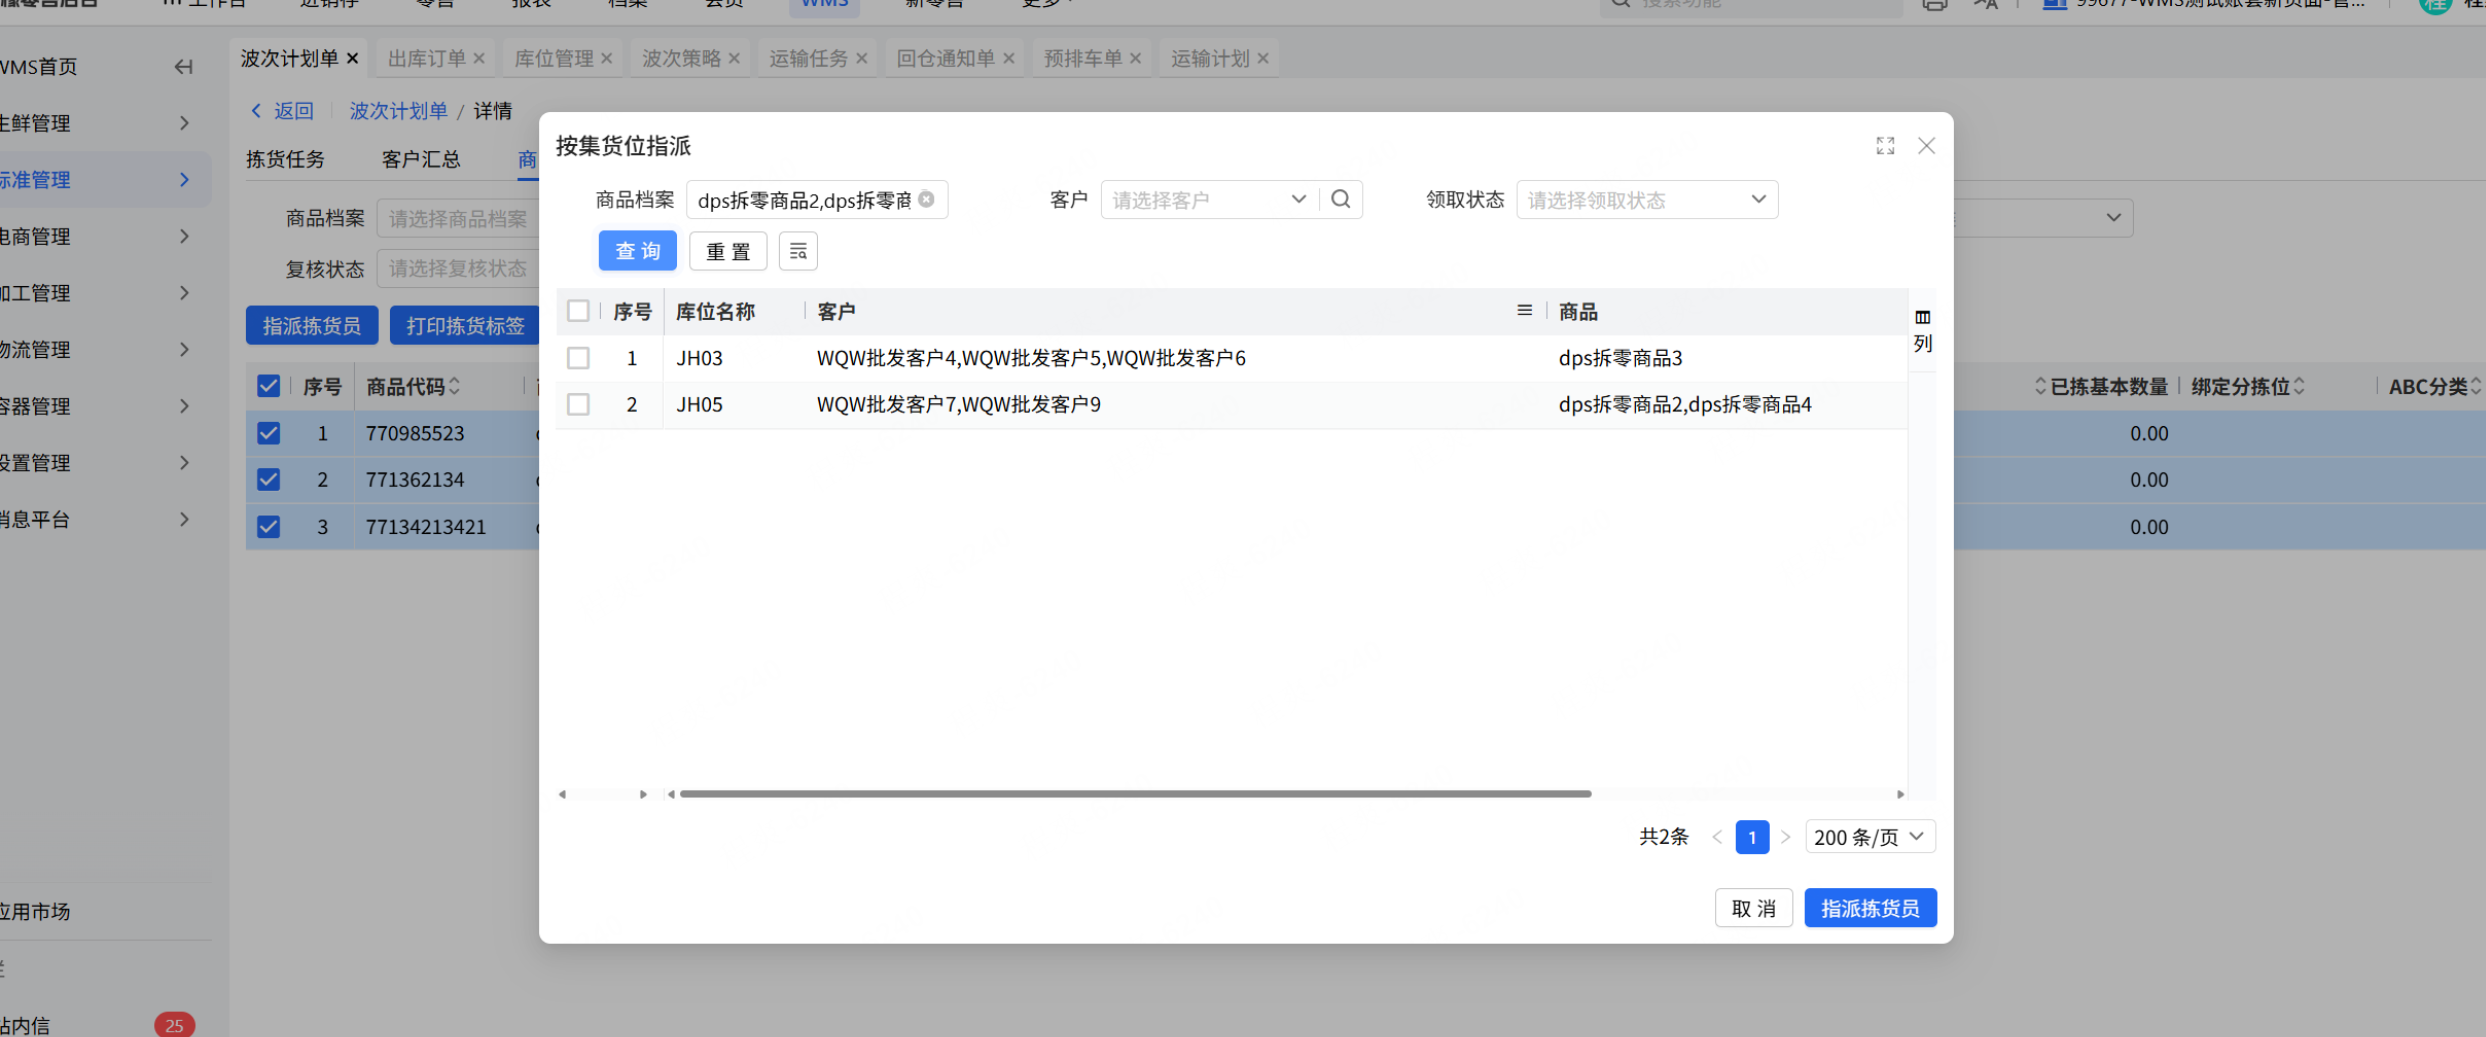This screenshot has width=2486, height=1037.
Task: Close the 波次策略 tab
Action: [x=734, y=59]
